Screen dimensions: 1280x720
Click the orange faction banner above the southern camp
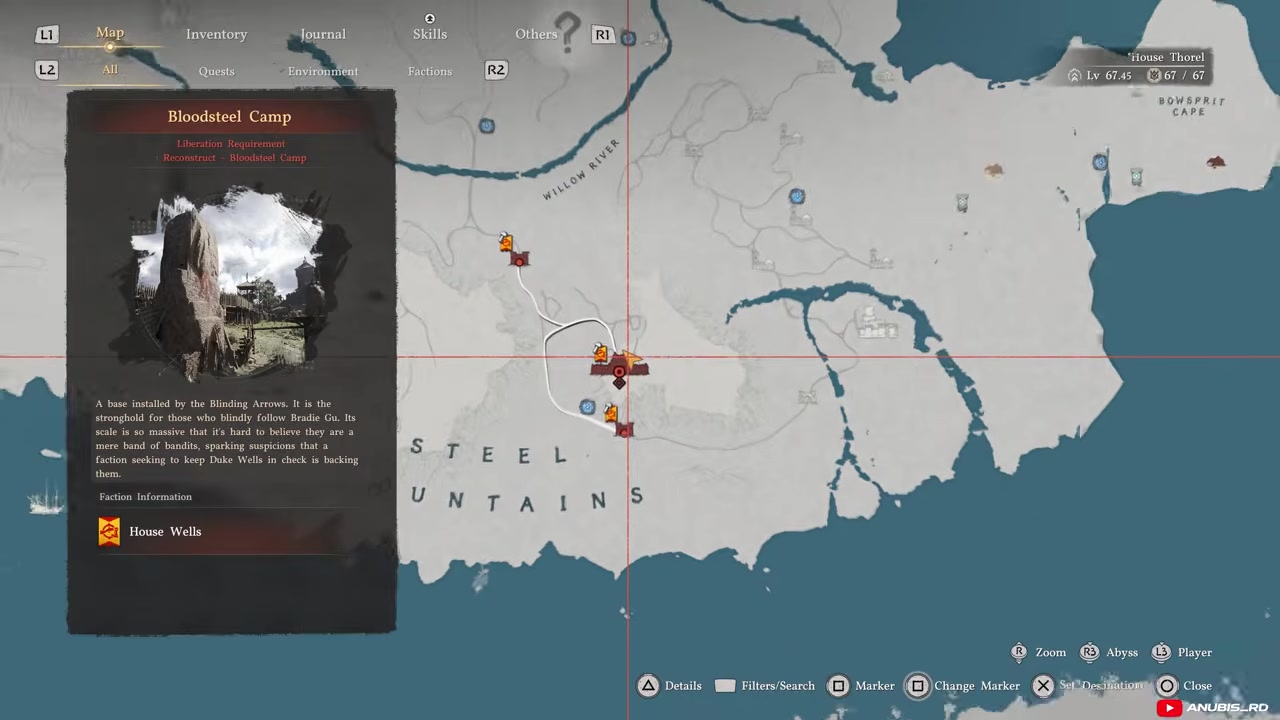point(611,413)
